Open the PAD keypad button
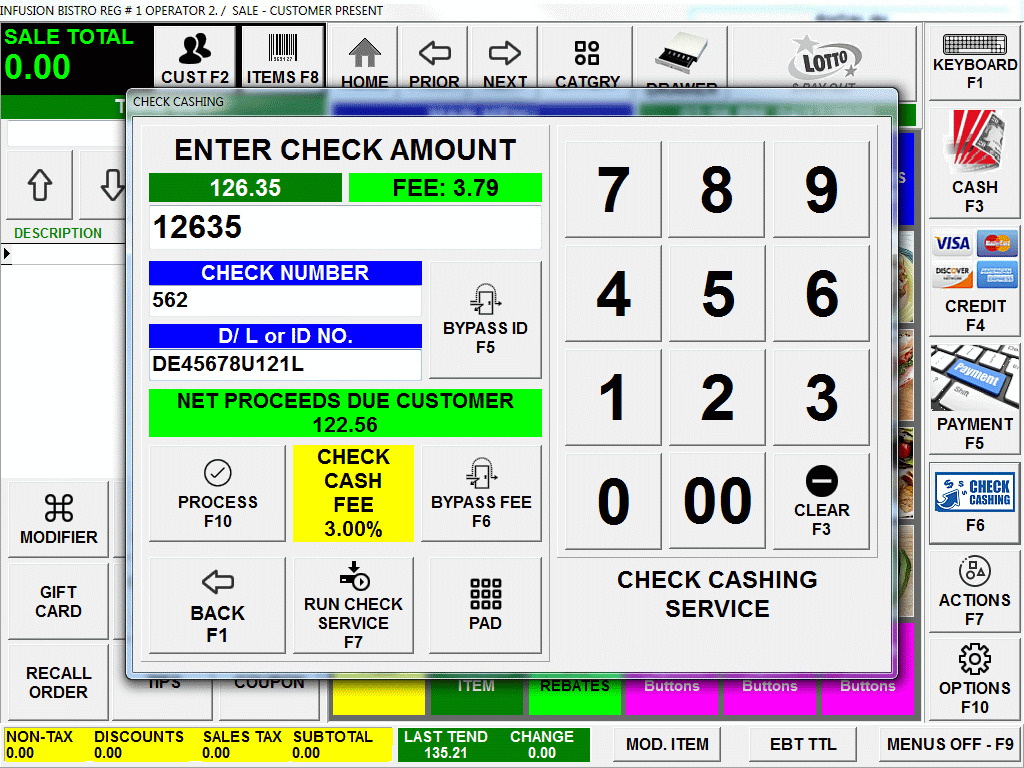 pos(485,605)
